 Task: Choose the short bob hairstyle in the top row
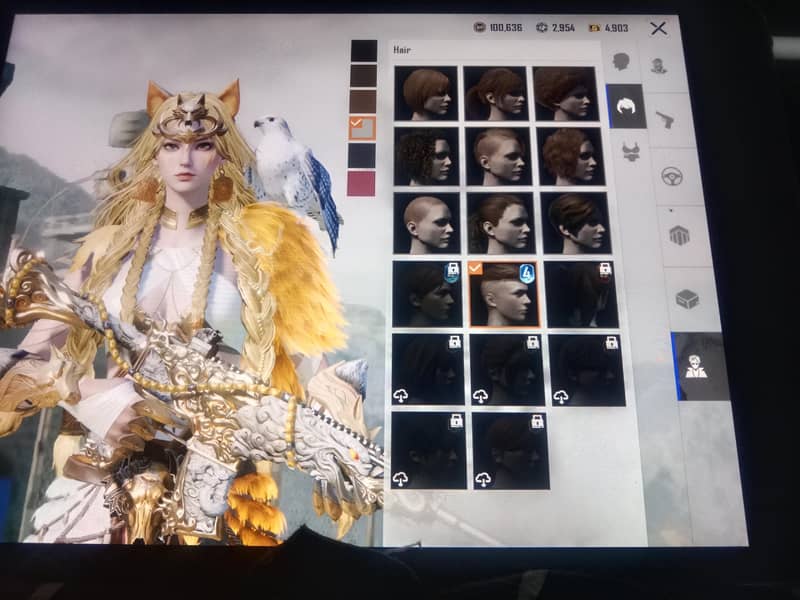[x=426, y=93]
